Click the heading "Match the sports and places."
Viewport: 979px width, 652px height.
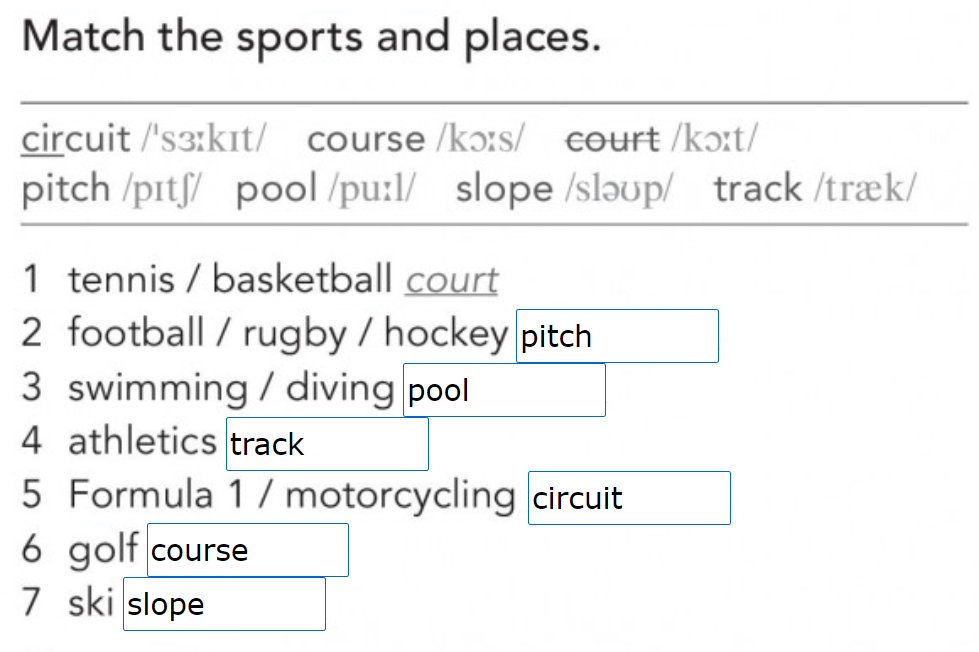click(311, 38)
